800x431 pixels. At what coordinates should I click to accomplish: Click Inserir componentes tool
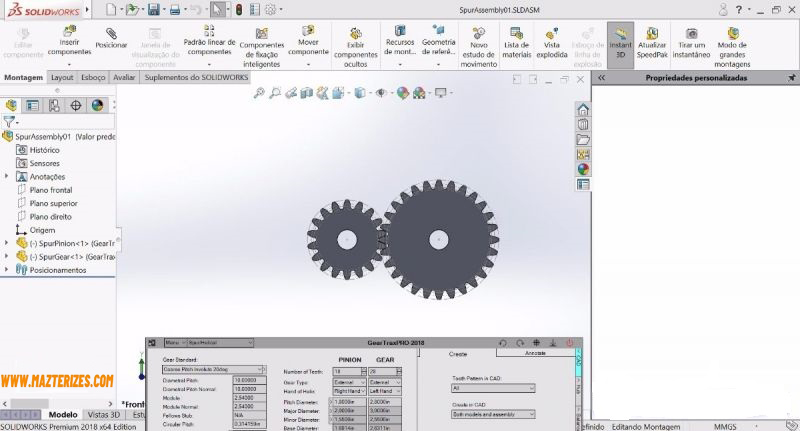pos(69,41)
